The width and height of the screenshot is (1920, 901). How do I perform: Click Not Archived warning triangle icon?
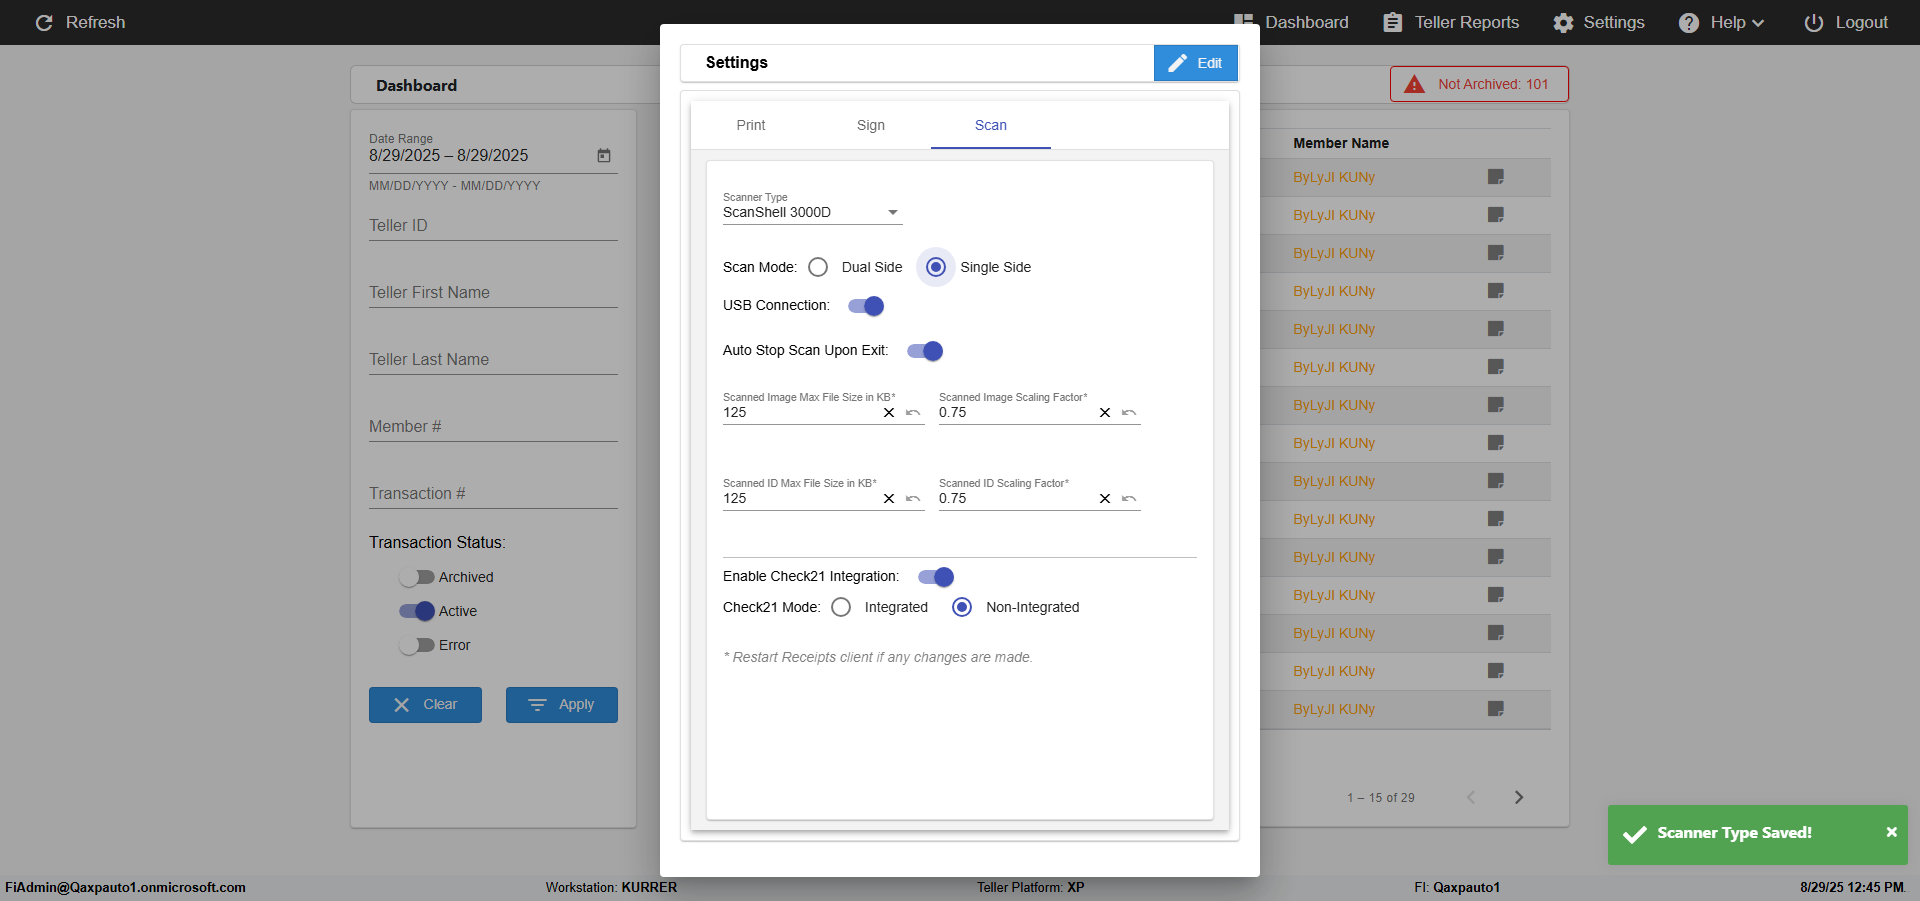coord(1414,84)
